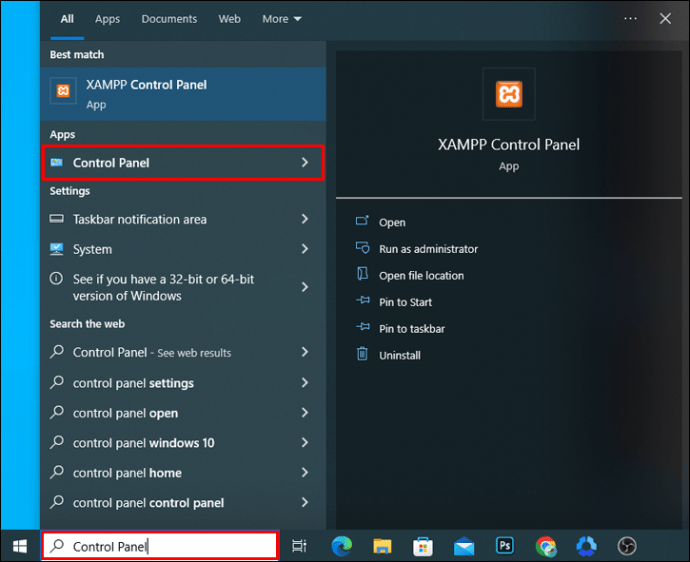Image resolution: width=690 pixels, height=562 pixels.
Task: Select control panel settings web suggestion
Action: pyautogui.click(x=183, y=383)
